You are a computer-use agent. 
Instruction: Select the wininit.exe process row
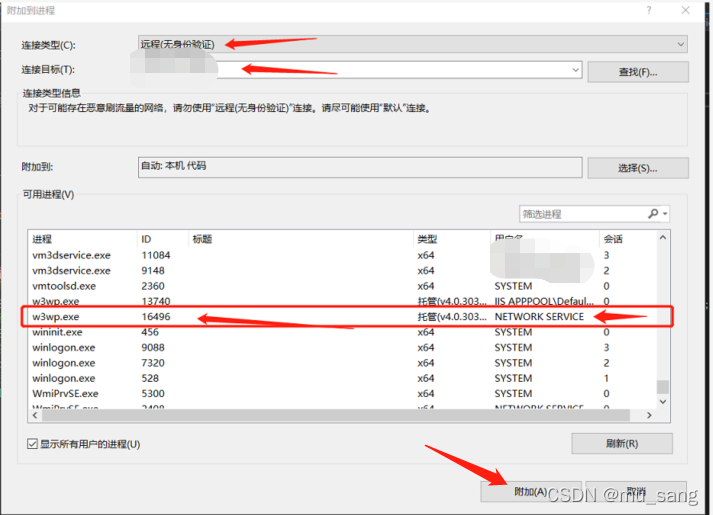(342, 332)
